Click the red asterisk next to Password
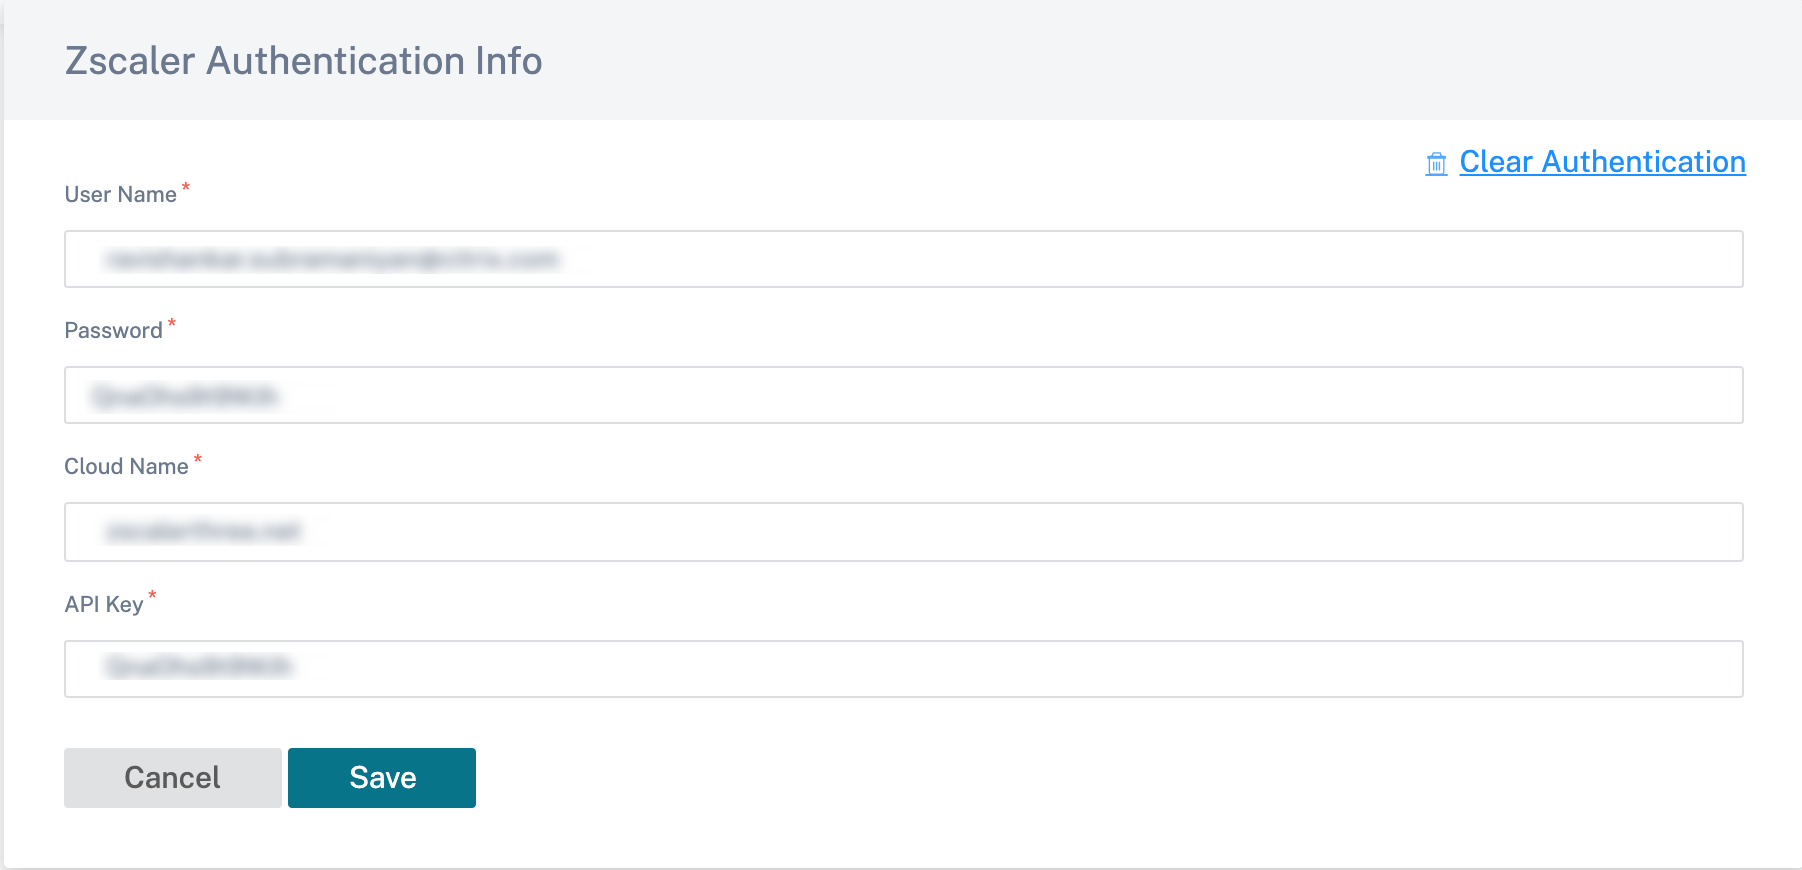 point(172,323)
